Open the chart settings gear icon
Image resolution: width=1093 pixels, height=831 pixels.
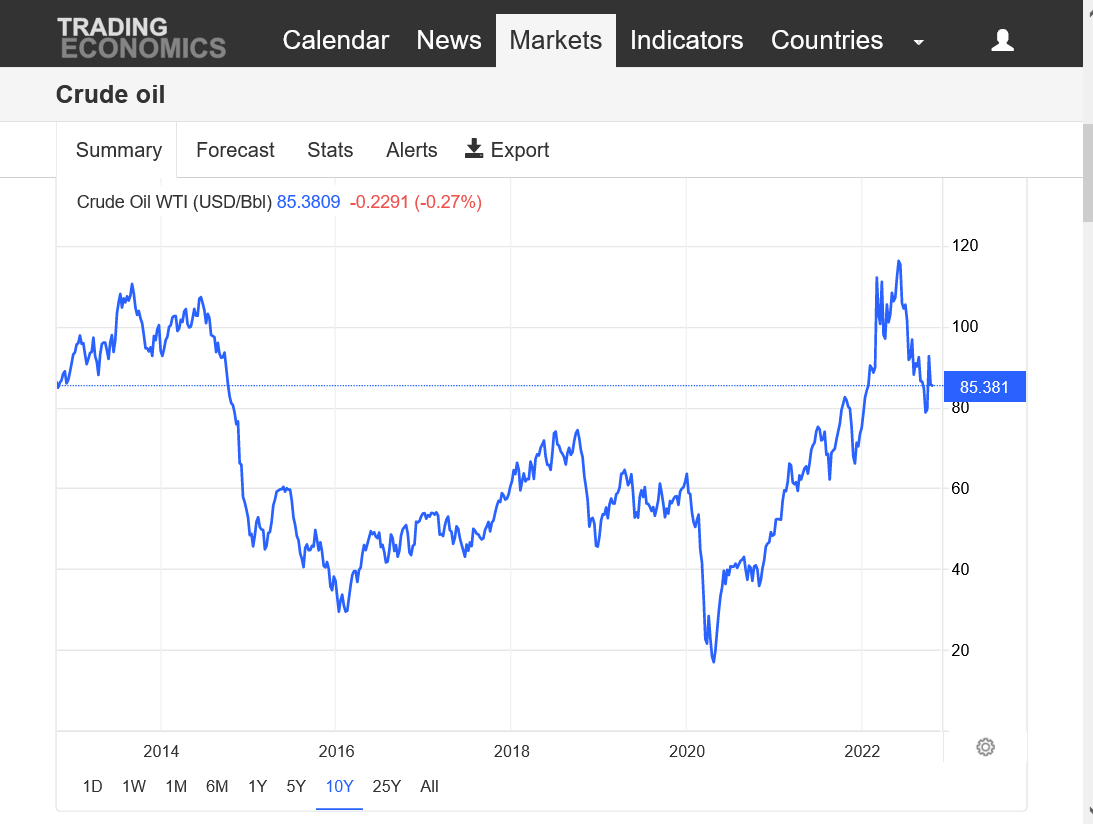[x=985, y=747]
